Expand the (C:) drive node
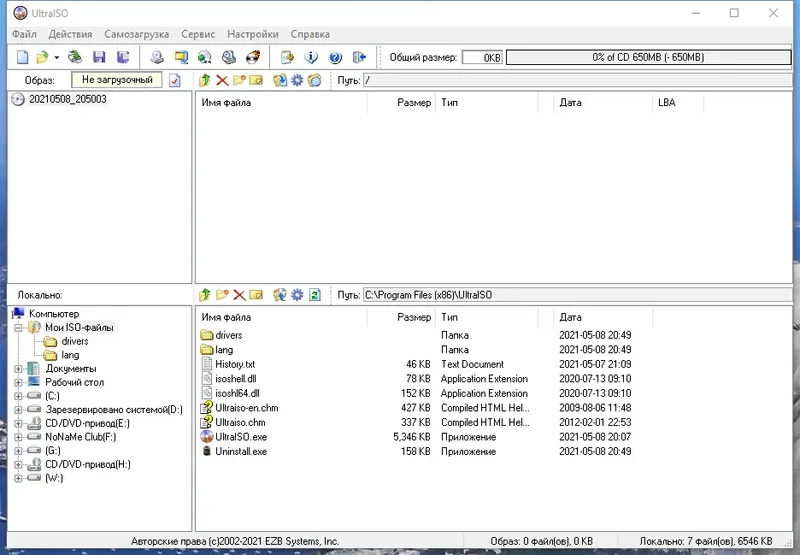Image resolution: width=800 pixels, height=555 pixels. click(x=18, y=396)
